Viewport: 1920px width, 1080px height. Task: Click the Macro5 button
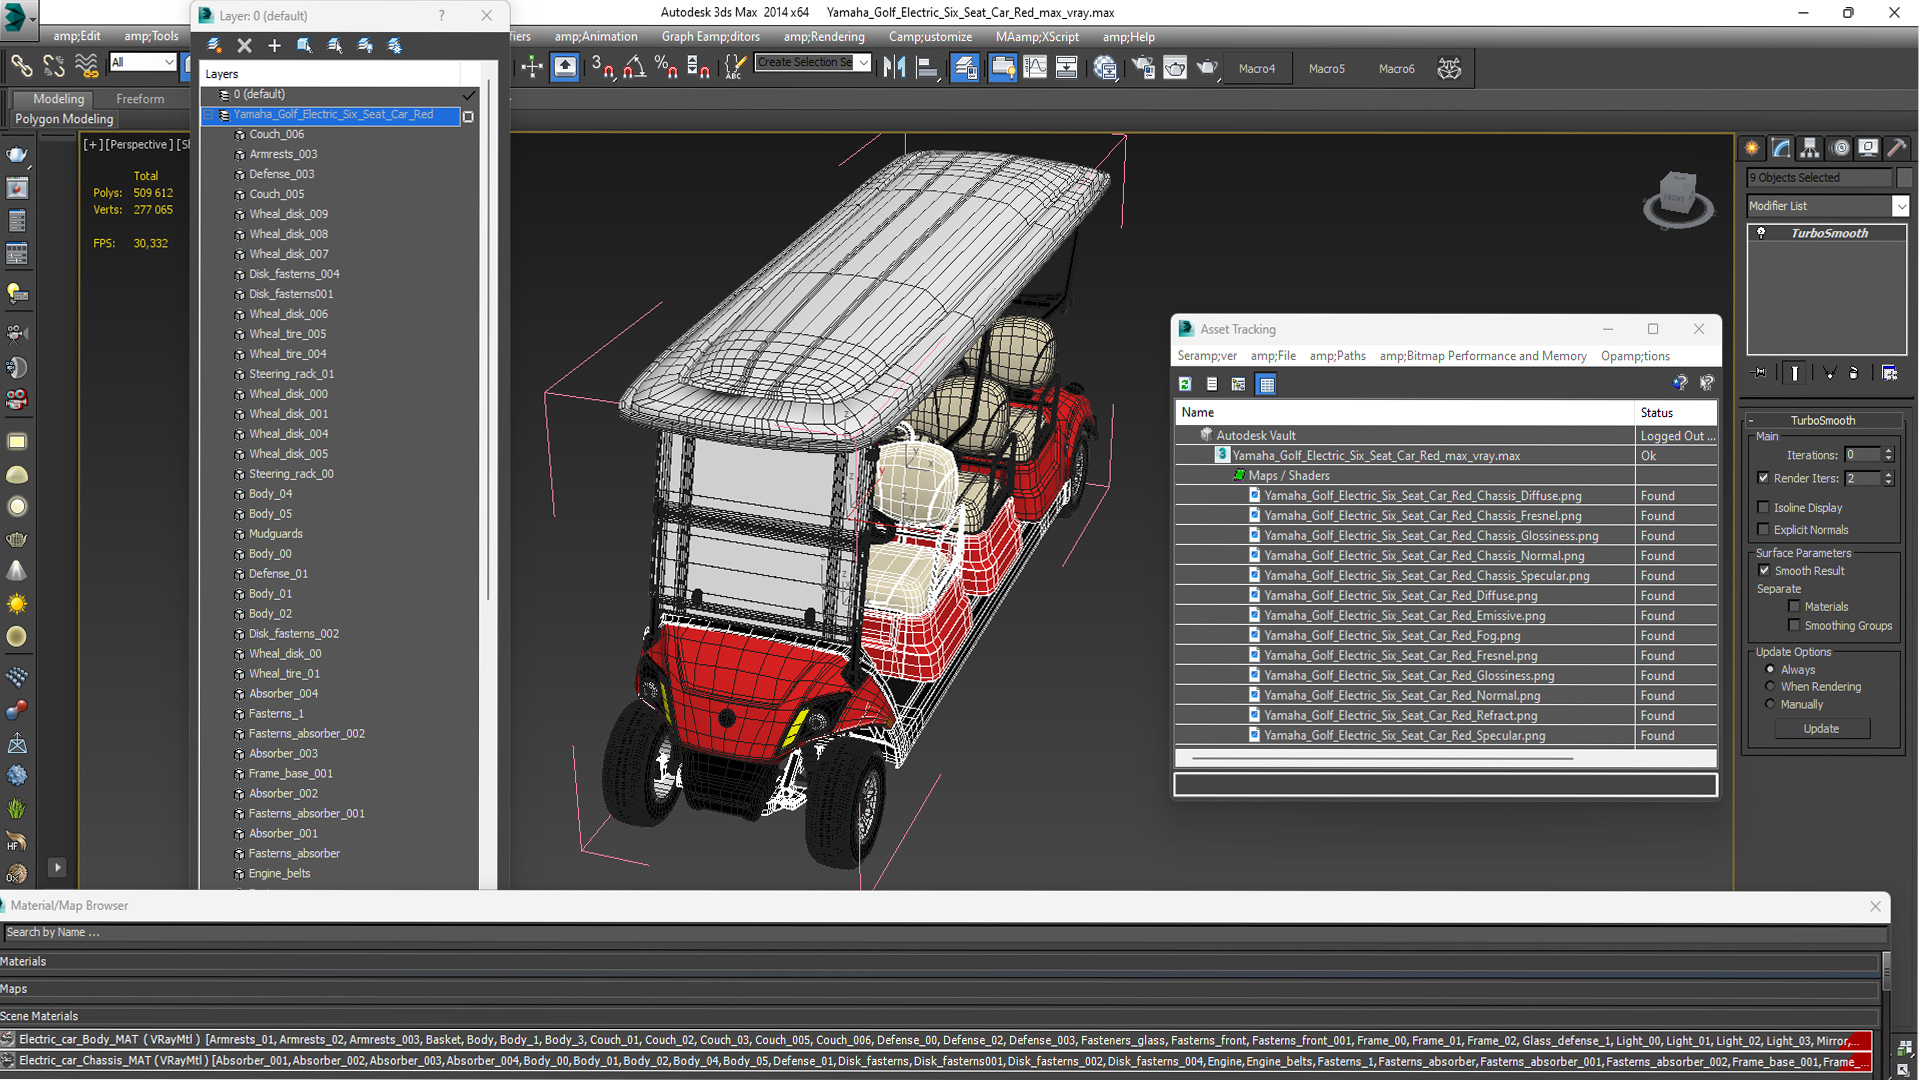[1327, 68]
